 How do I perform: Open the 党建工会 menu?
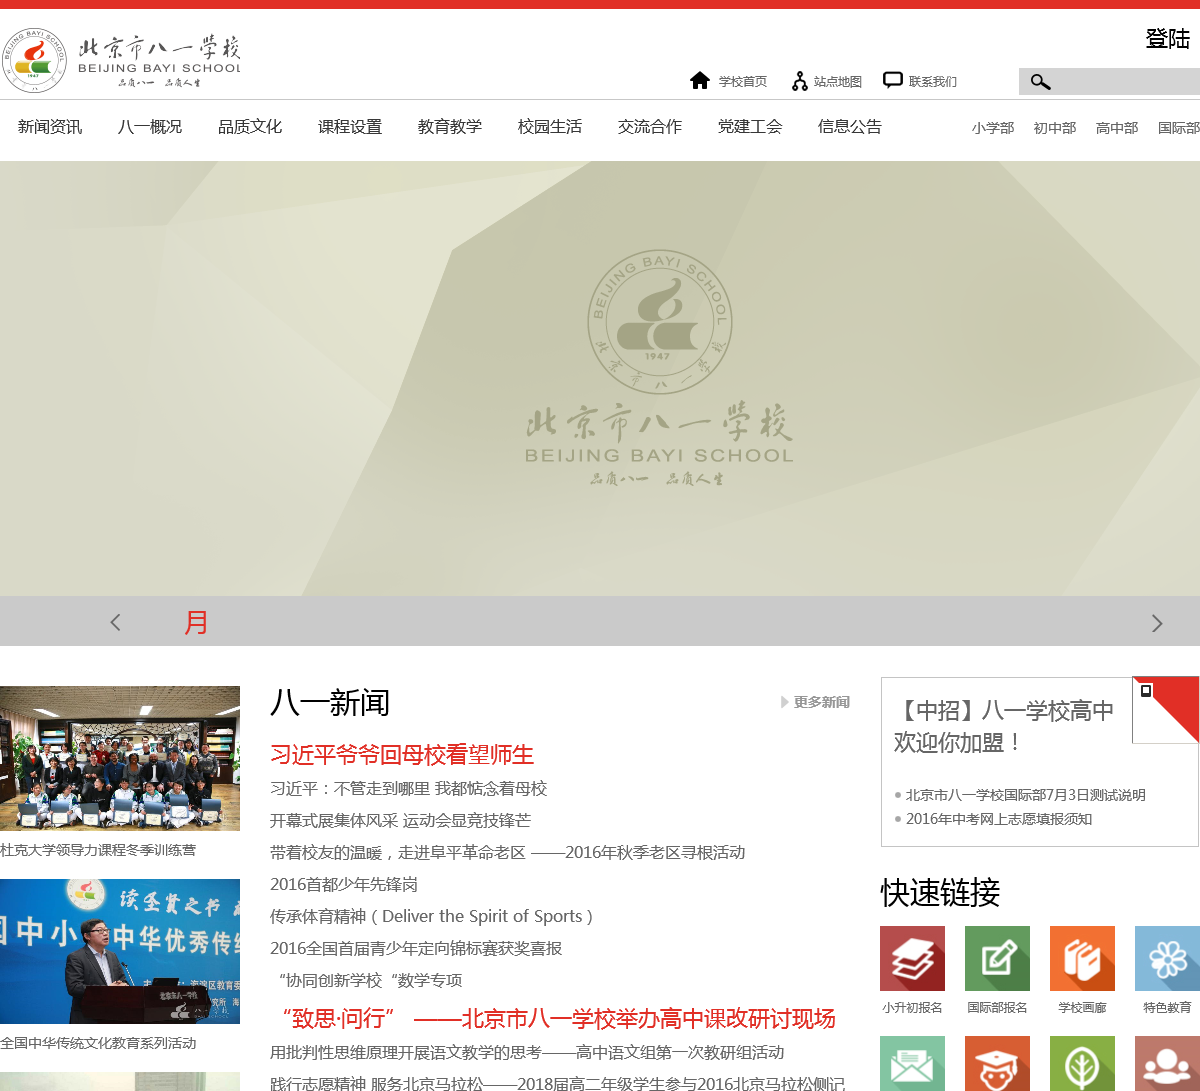[x=750, y=127]
